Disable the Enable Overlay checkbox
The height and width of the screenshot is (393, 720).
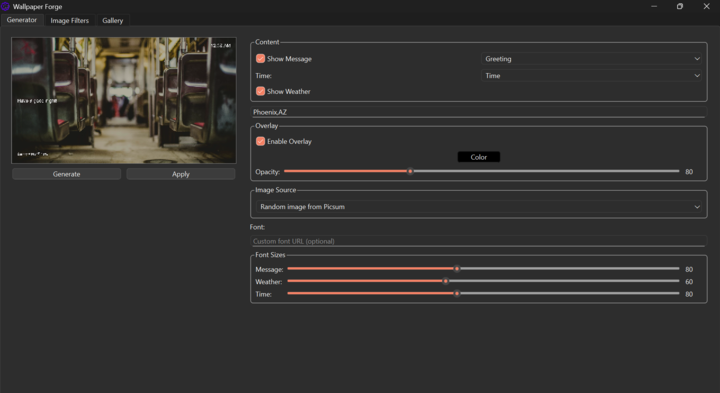coord(260,141)
